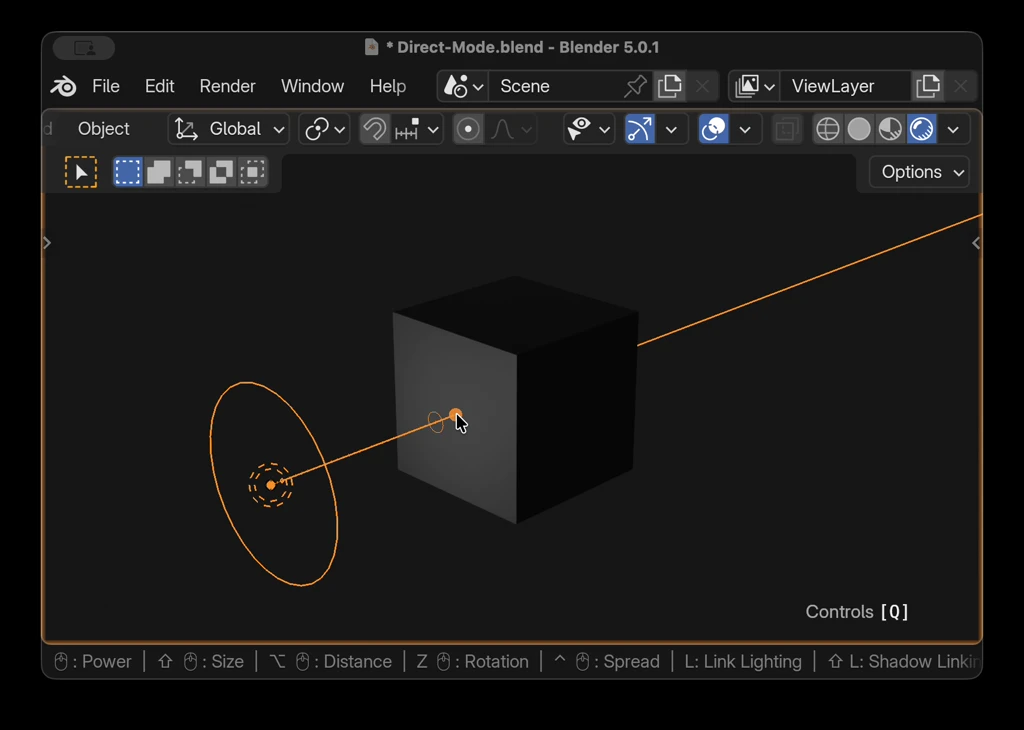Toggle viewport gizmo display
Image resolution: width=1024 pixels, height=730 pixels.
click(x=640, y=129)
